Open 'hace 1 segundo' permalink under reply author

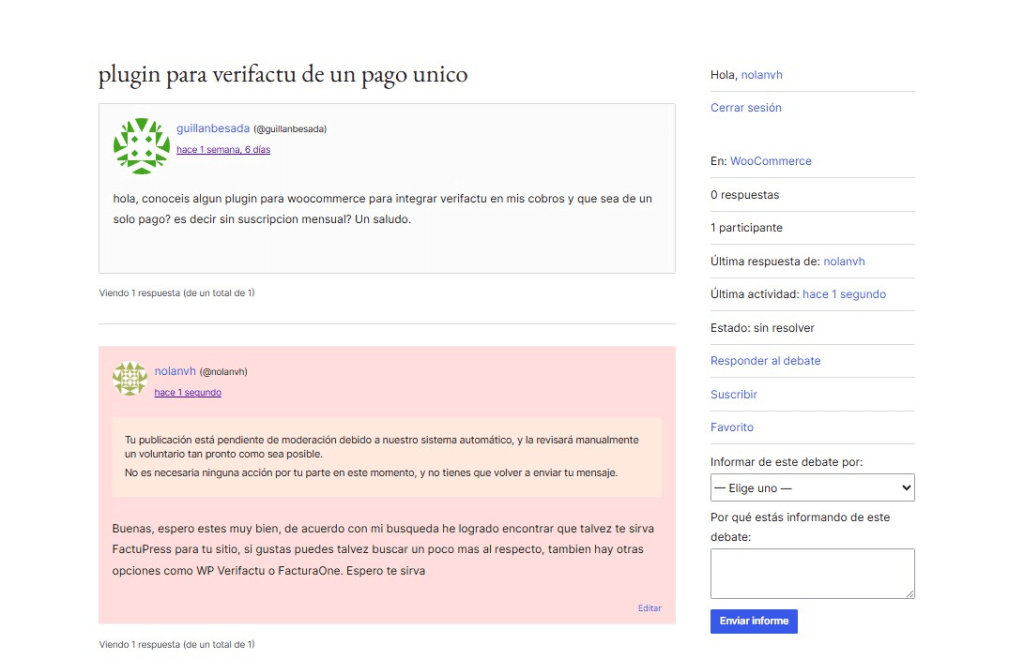[x=187, y=393]
